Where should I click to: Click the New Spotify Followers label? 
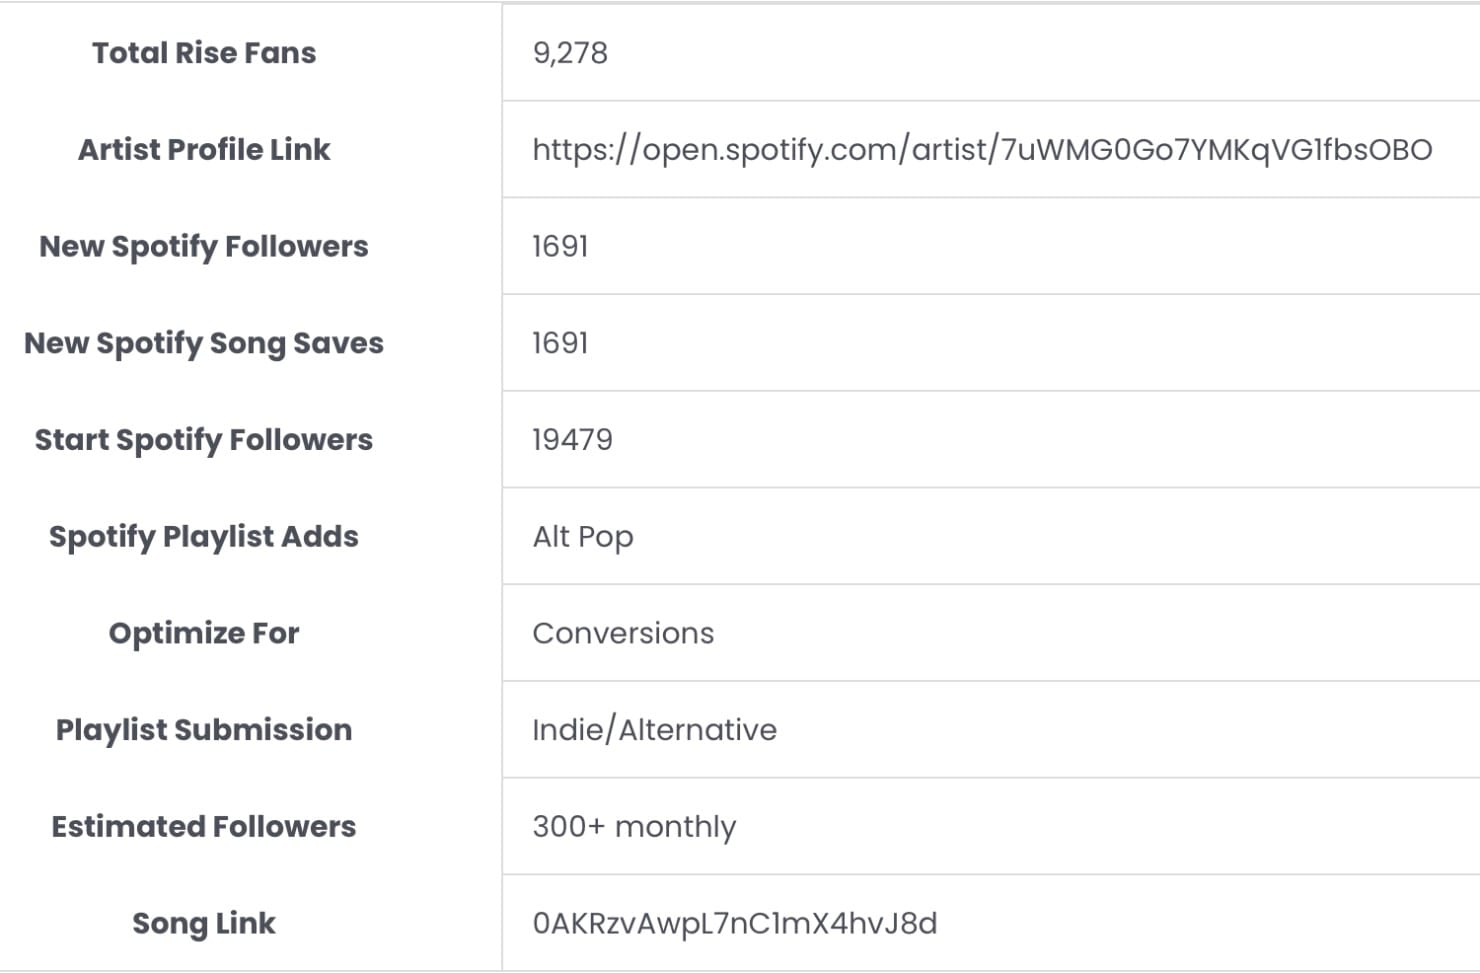(x=204, y=247)
